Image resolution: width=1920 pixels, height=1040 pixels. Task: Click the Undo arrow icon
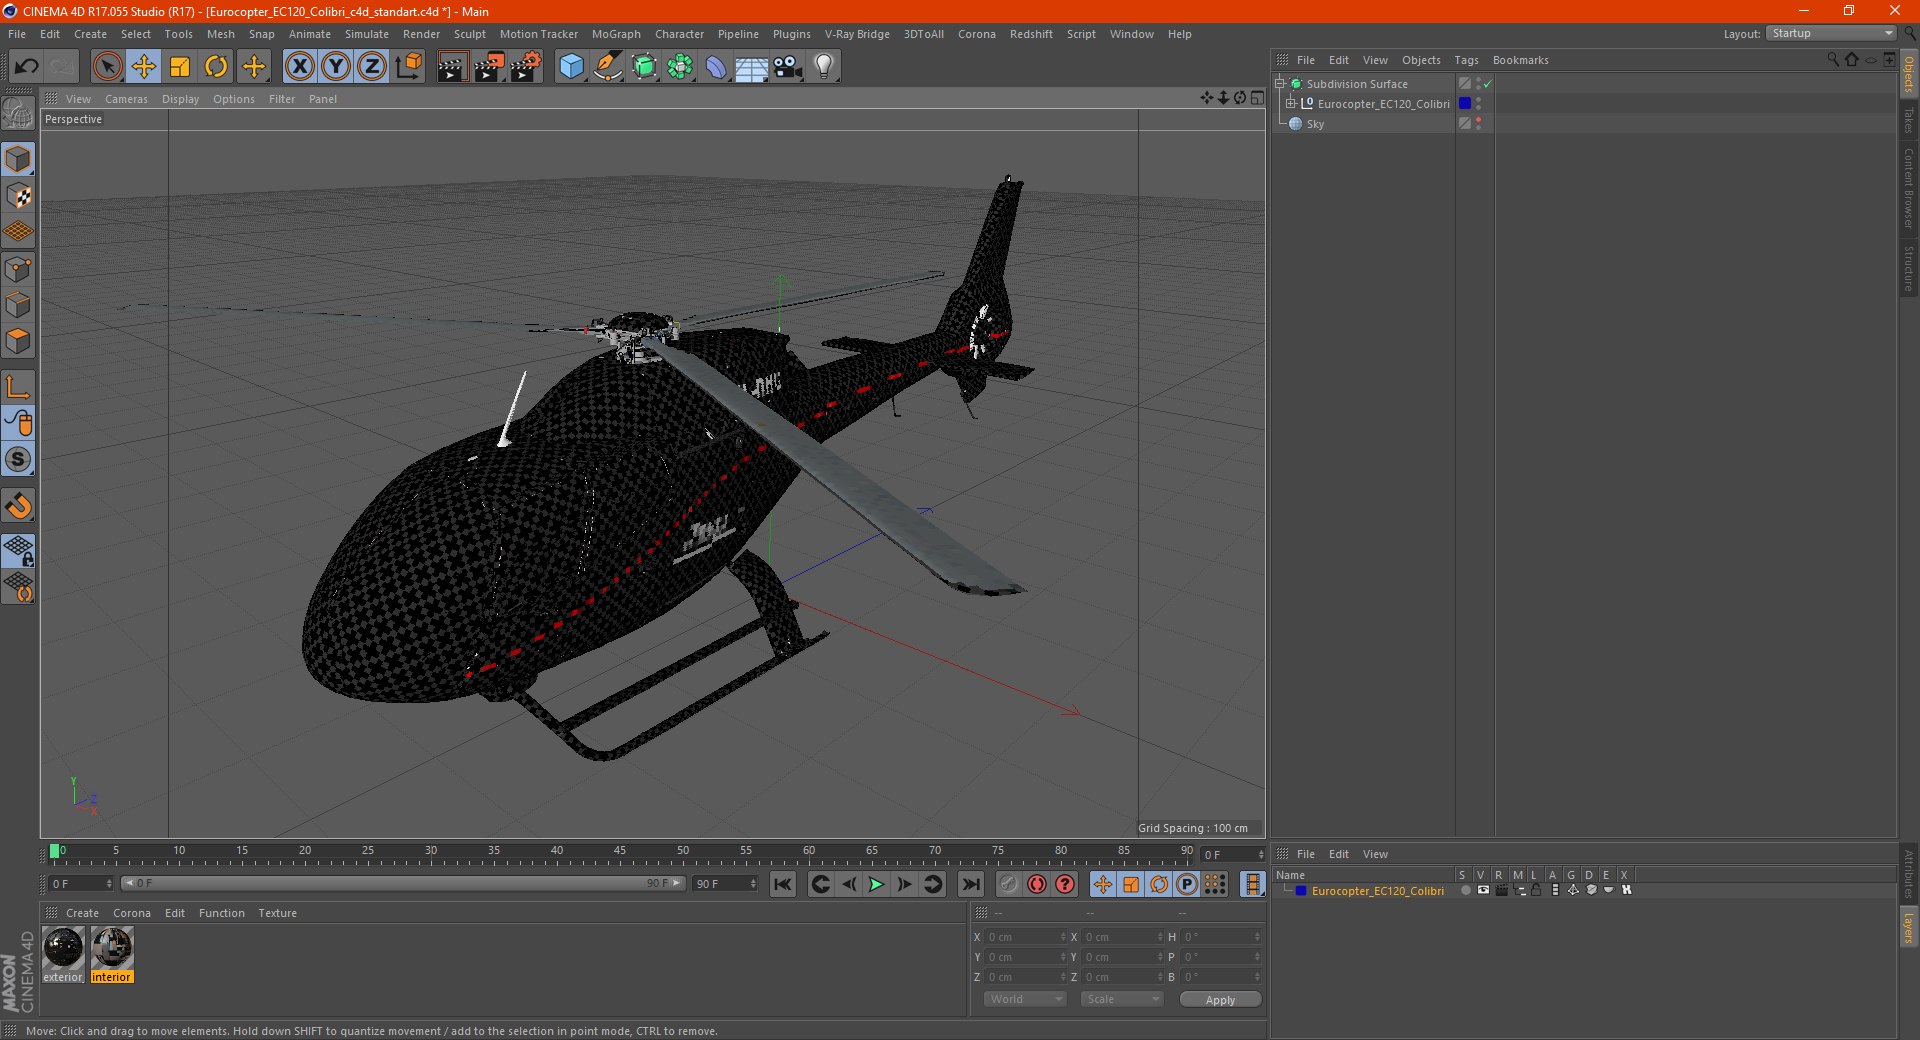(x=26, y=67)
